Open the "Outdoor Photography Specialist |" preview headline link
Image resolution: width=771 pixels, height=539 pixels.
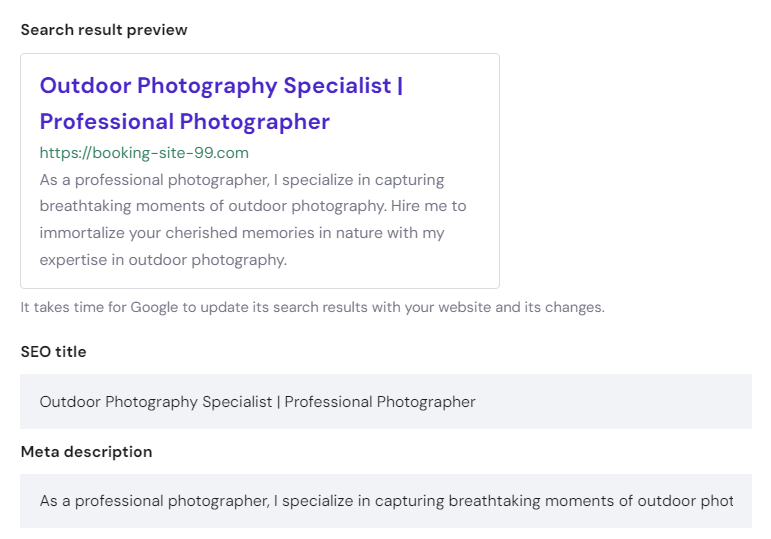(x=221, y=86)
